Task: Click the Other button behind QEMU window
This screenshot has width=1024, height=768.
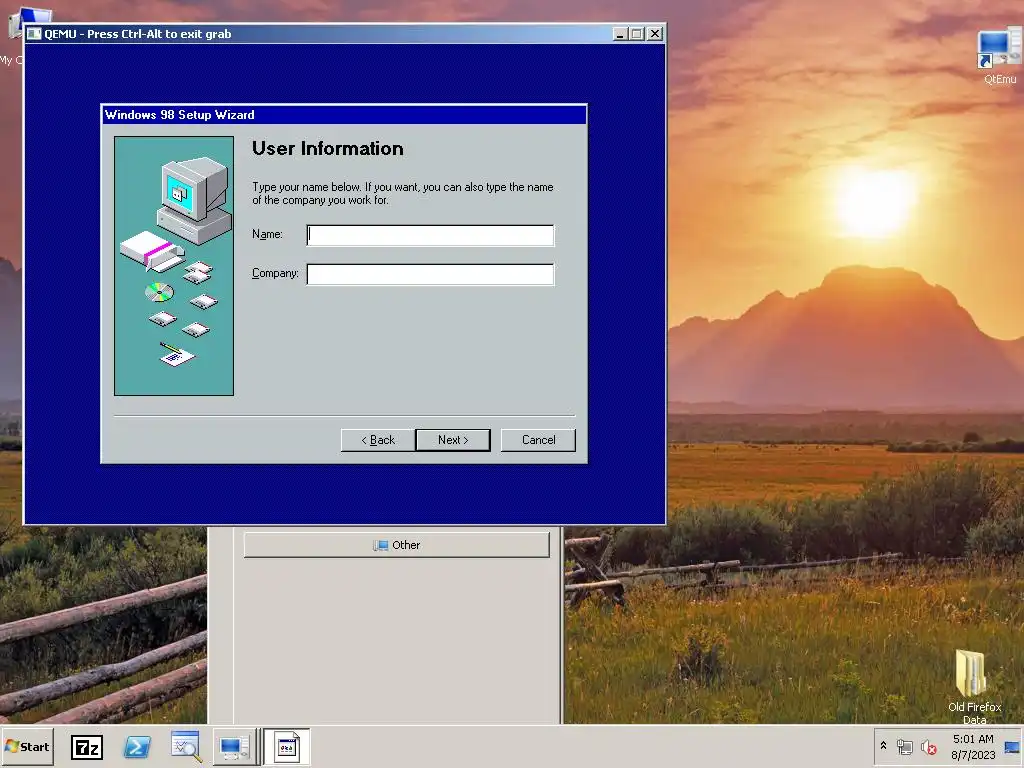Action: [396, 545]
